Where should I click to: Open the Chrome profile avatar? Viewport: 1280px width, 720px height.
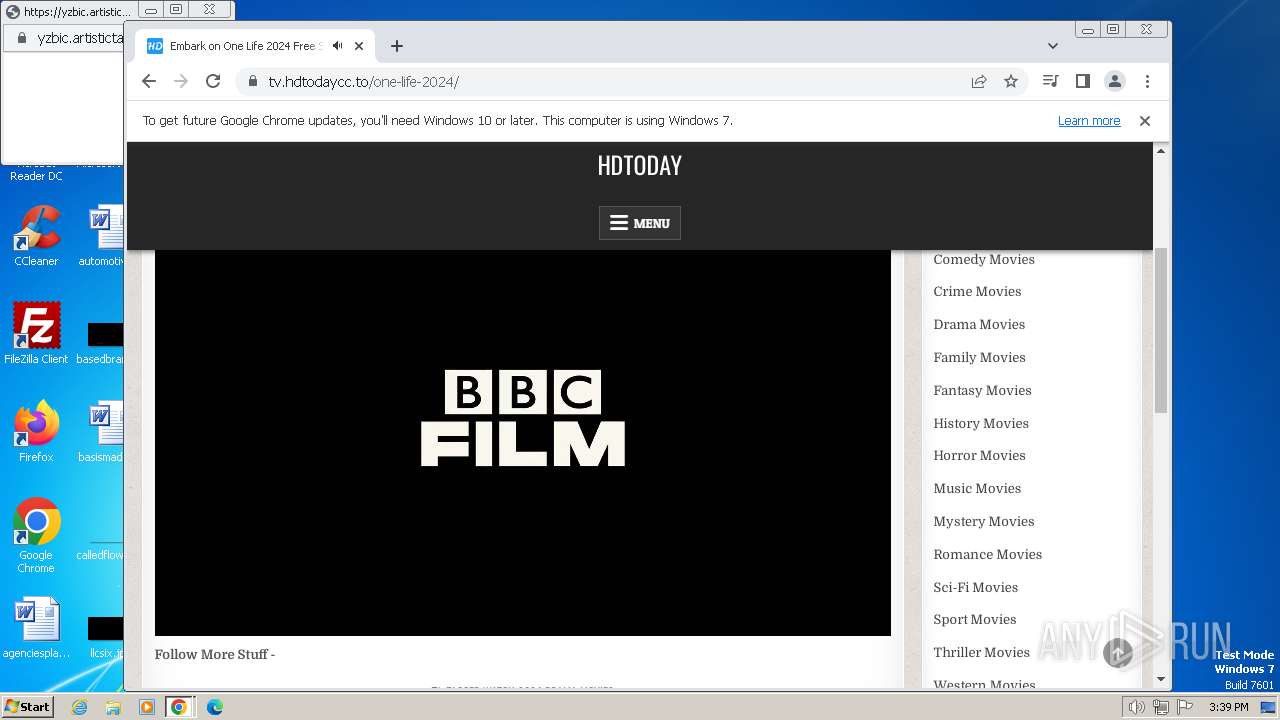[1114, 81]
